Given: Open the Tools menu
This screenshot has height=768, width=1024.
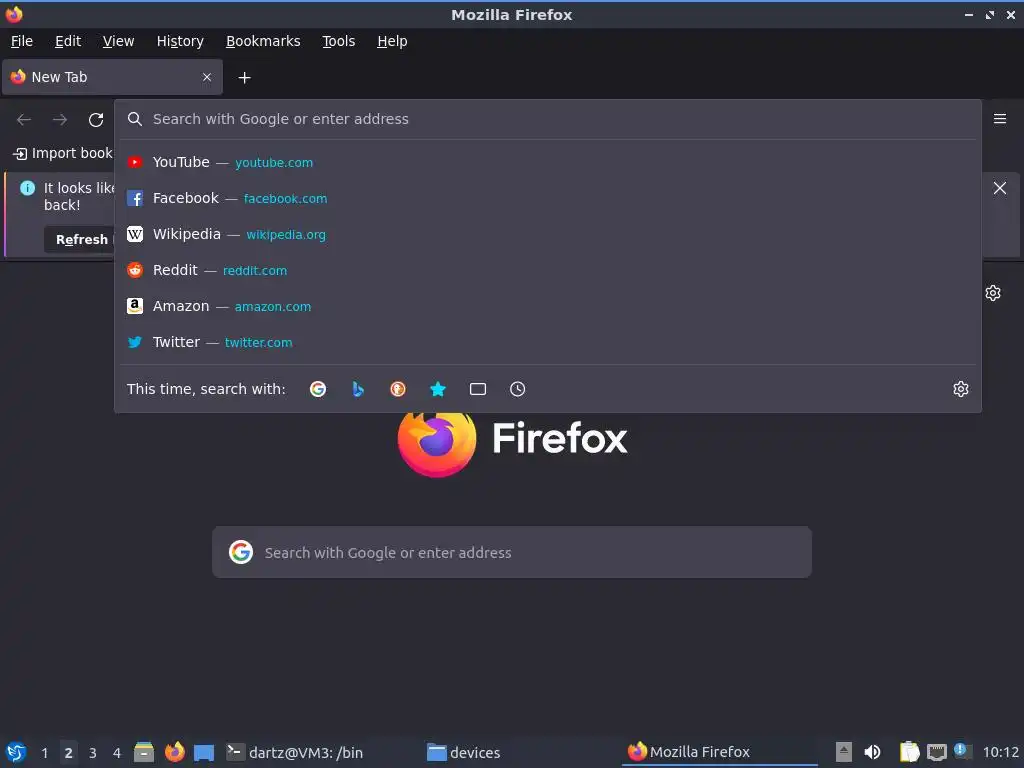Looking at the screenshot, I should (338, 41).
